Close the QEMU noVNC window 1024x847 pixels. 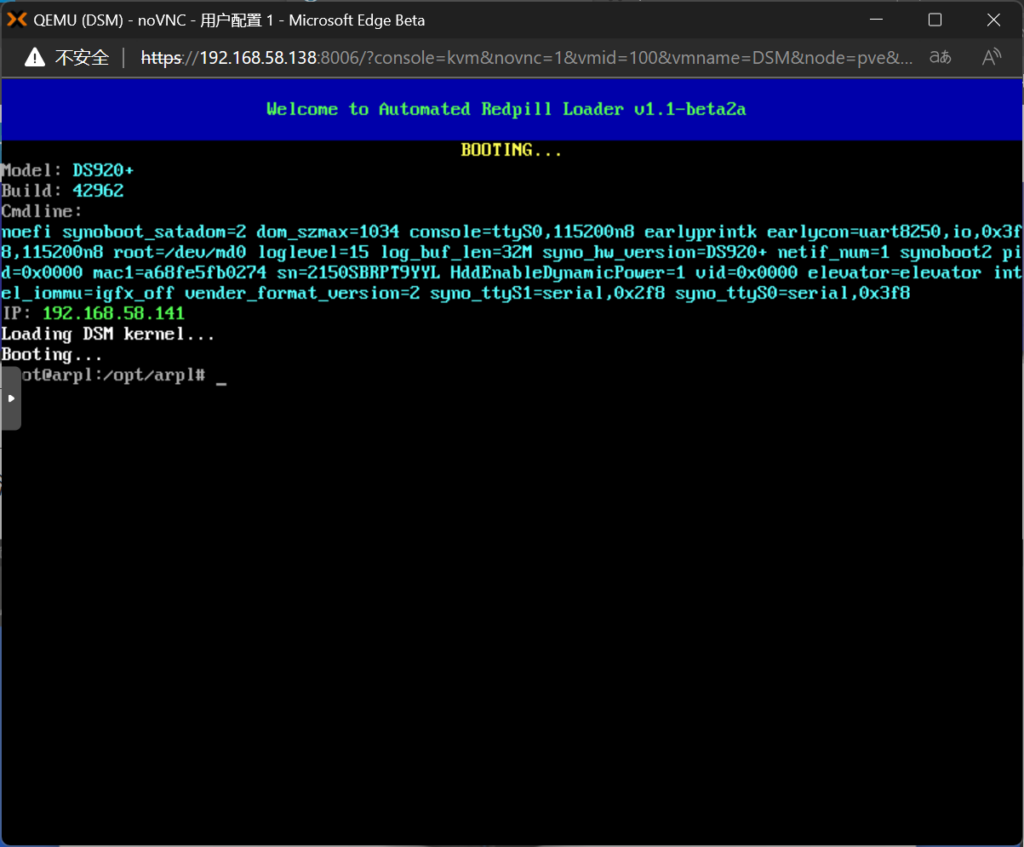coord(992,20)
